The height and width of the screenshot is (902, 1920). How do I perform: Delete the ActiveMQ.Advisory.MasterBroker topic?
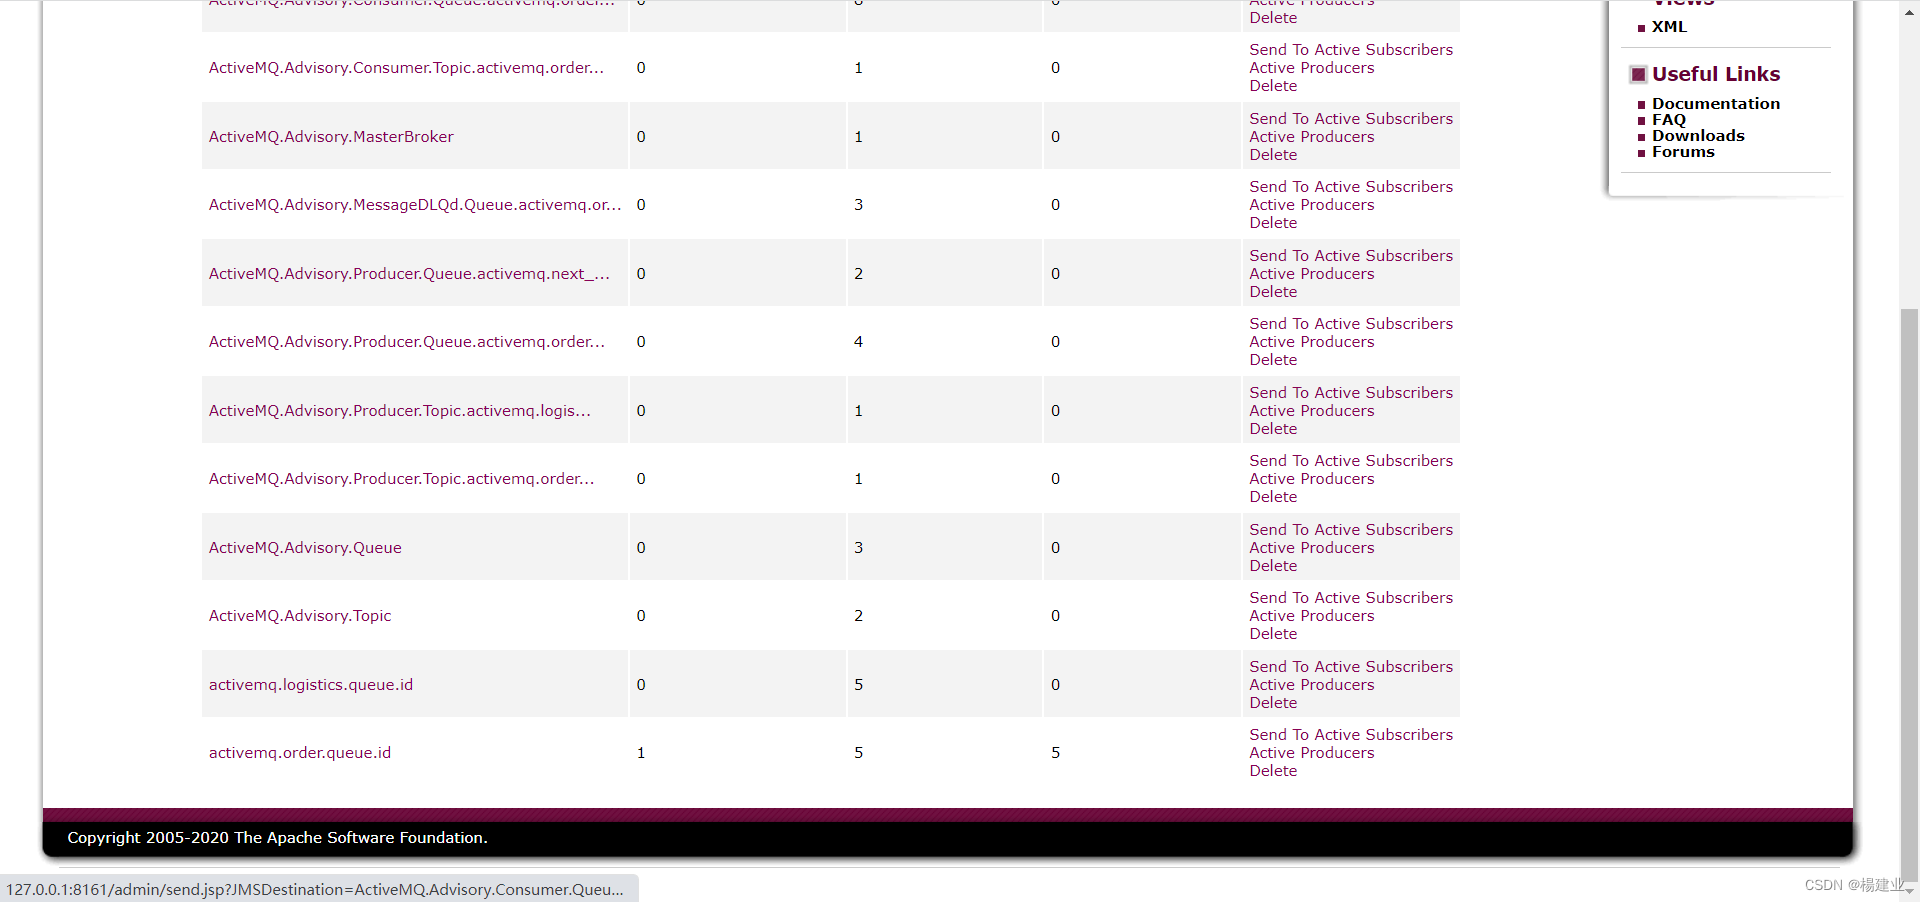[1273, 155]
